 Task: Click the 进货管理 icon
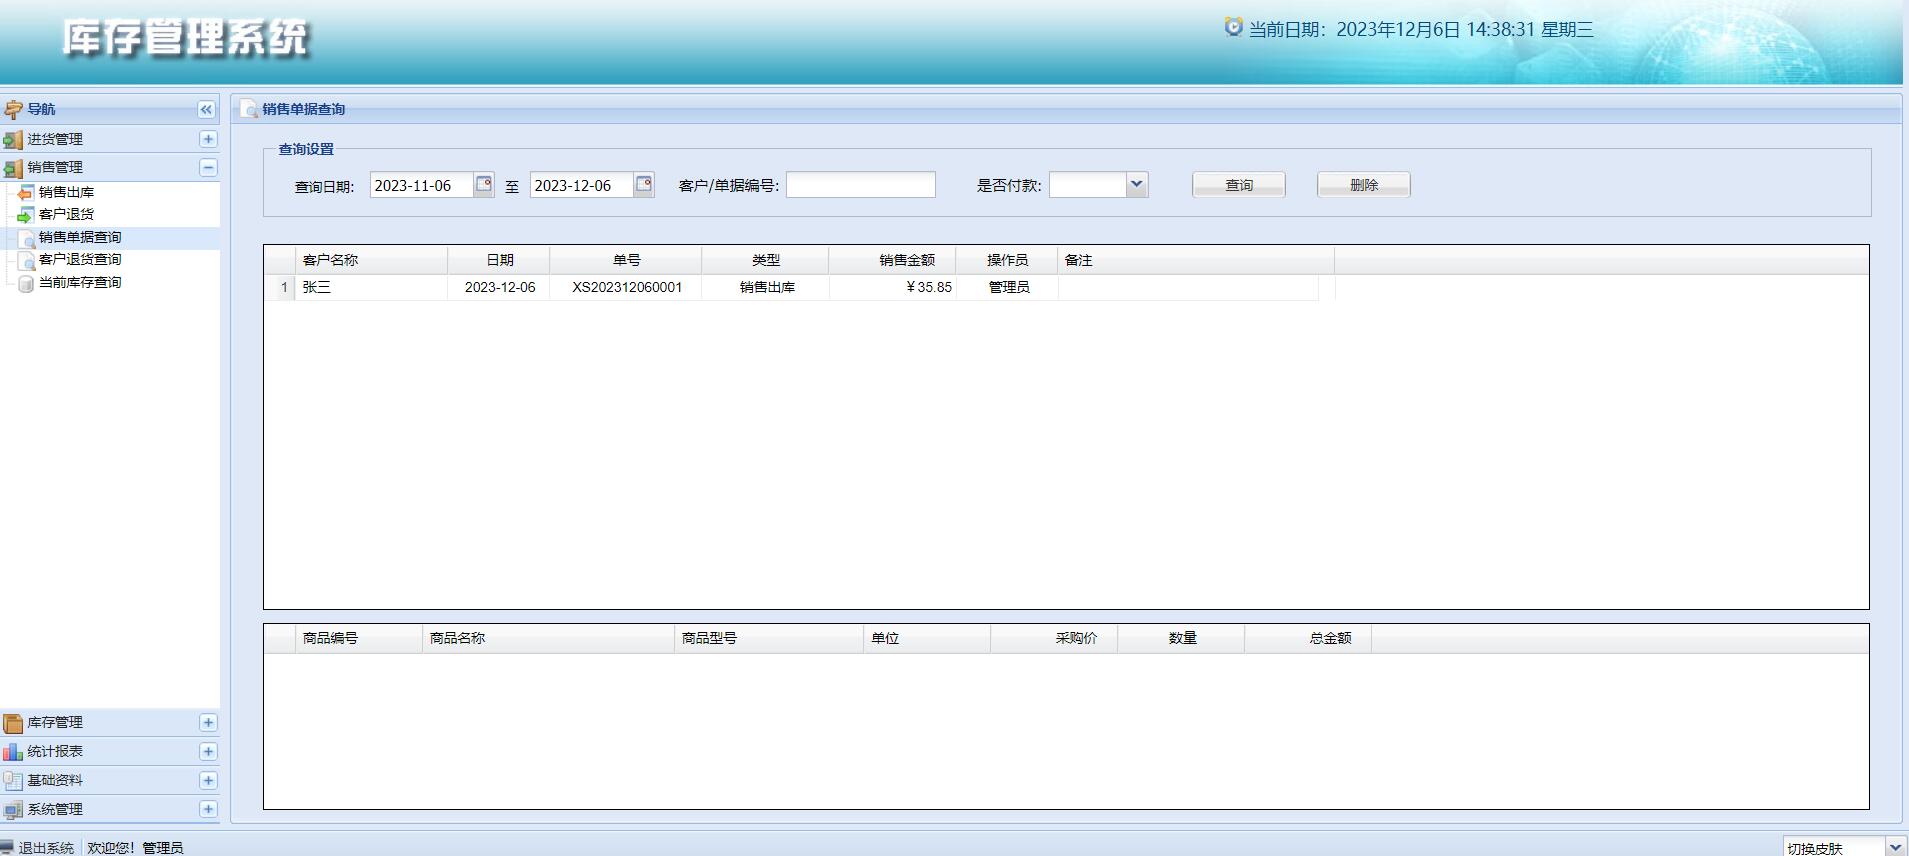tap(13, 140)
